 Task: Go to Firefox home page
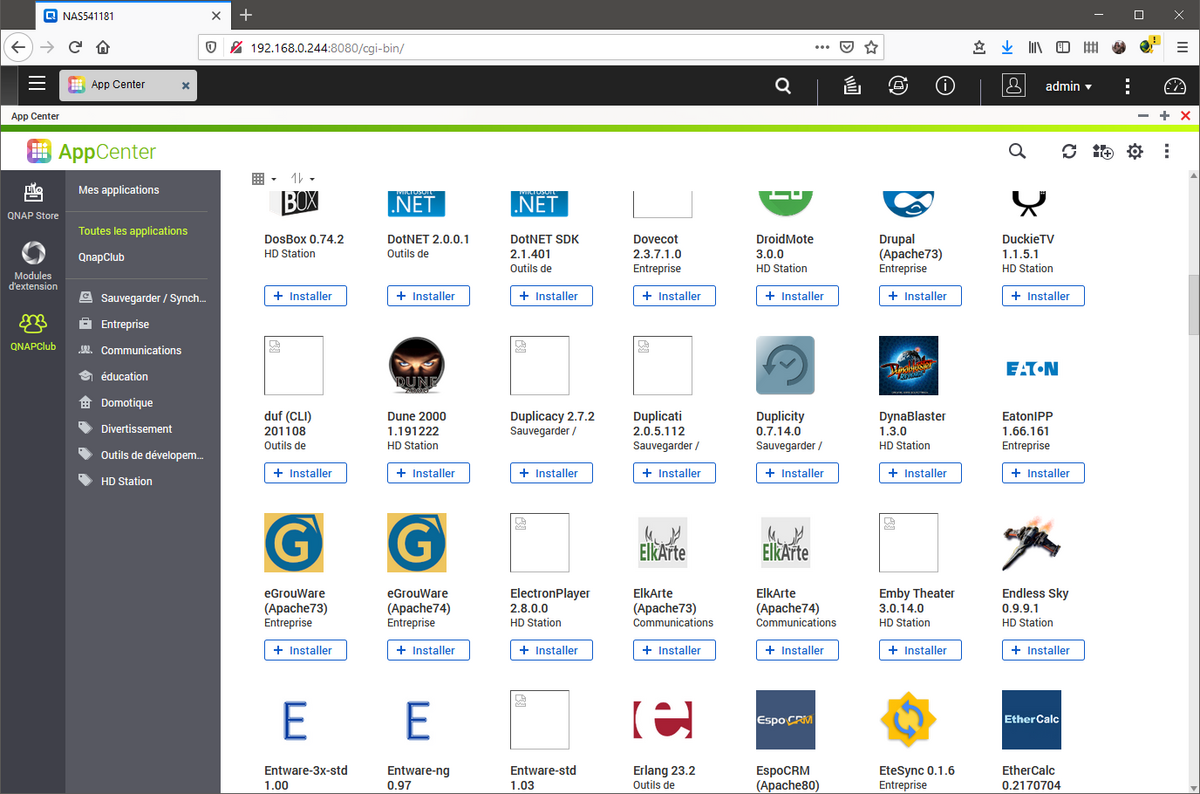103,47
